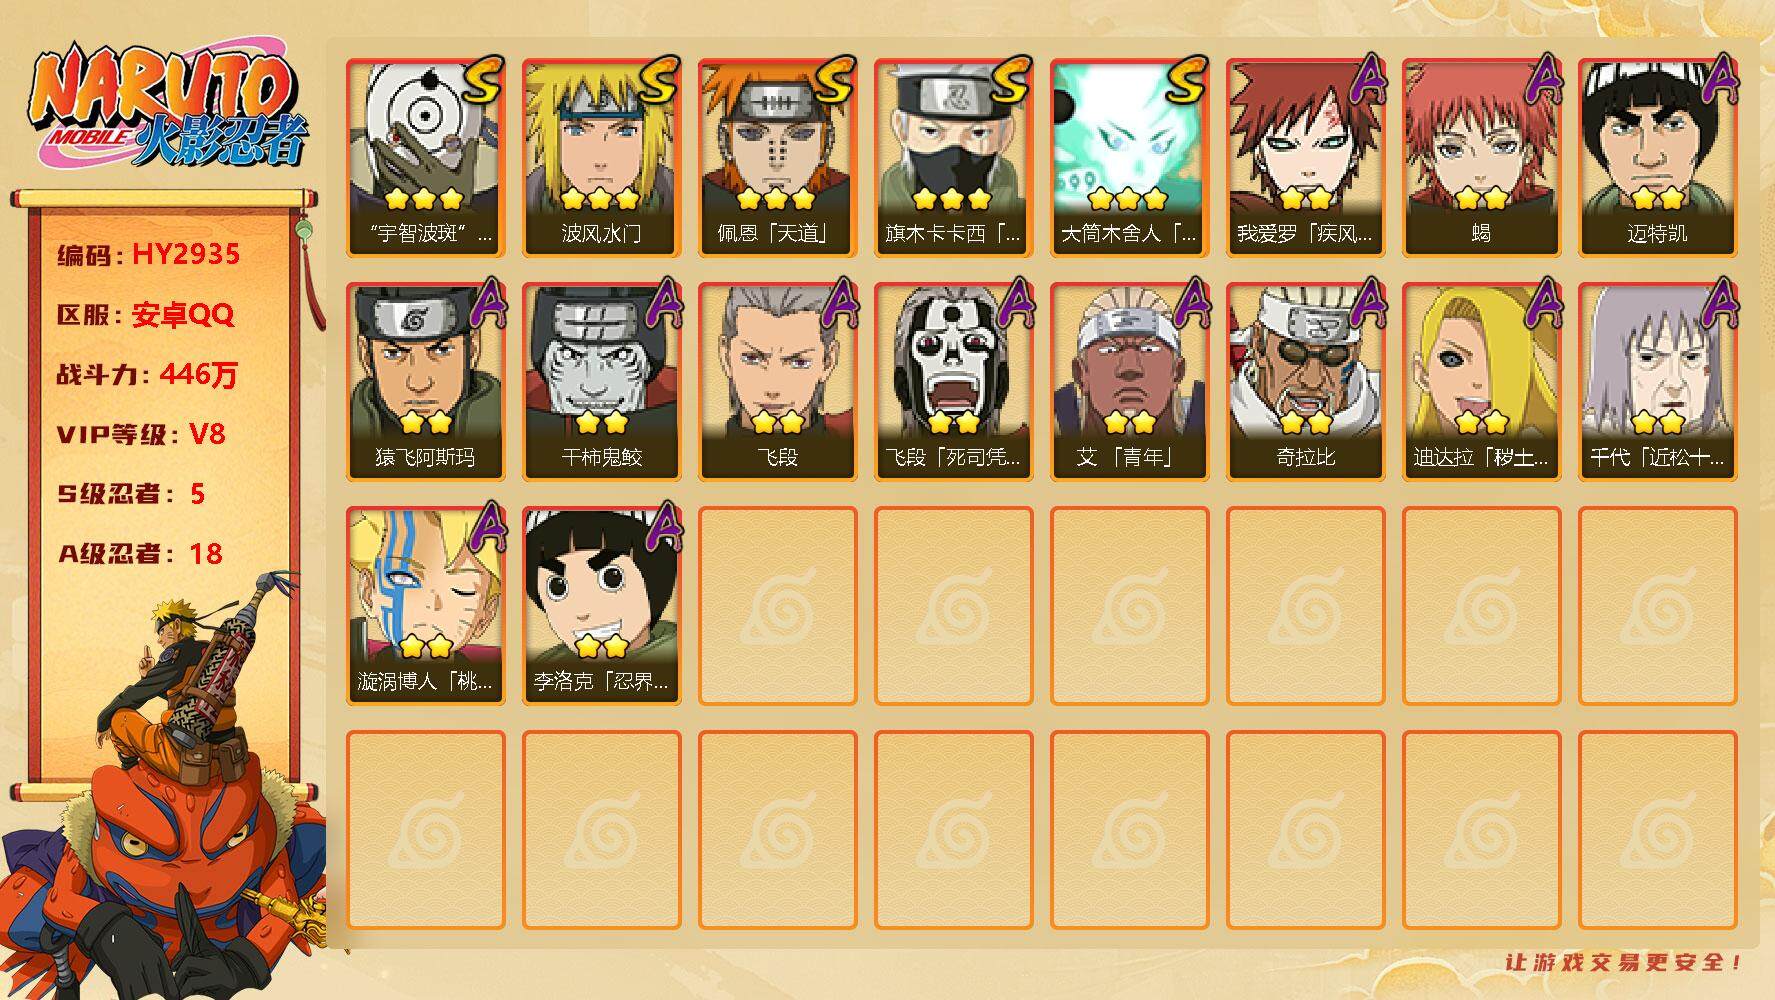The image size is (1775, 1000).
Task: Click the Naruto on Gamabunta toad illustration
Action: [165, 790]
